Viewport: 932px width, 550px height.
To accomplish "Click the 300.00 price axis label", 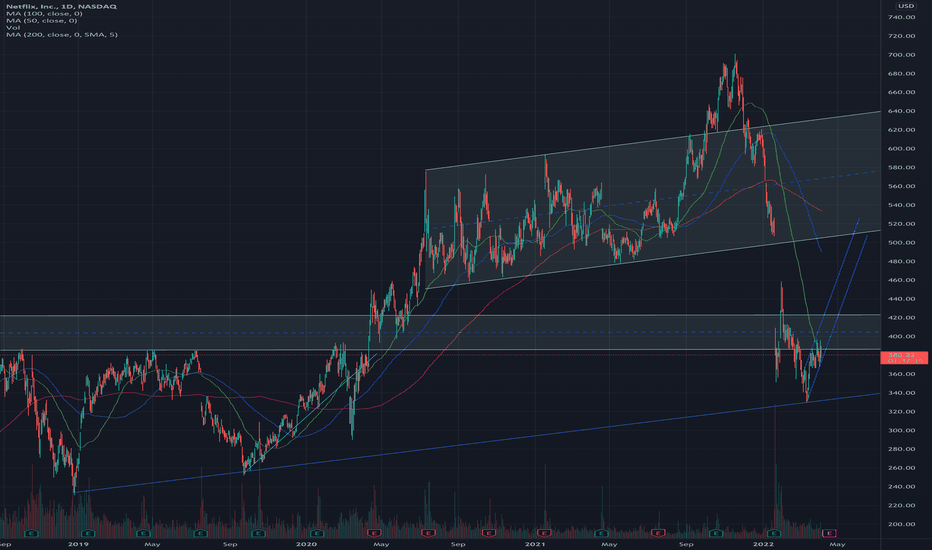I will pyautogui.click(x=902, y=430).
